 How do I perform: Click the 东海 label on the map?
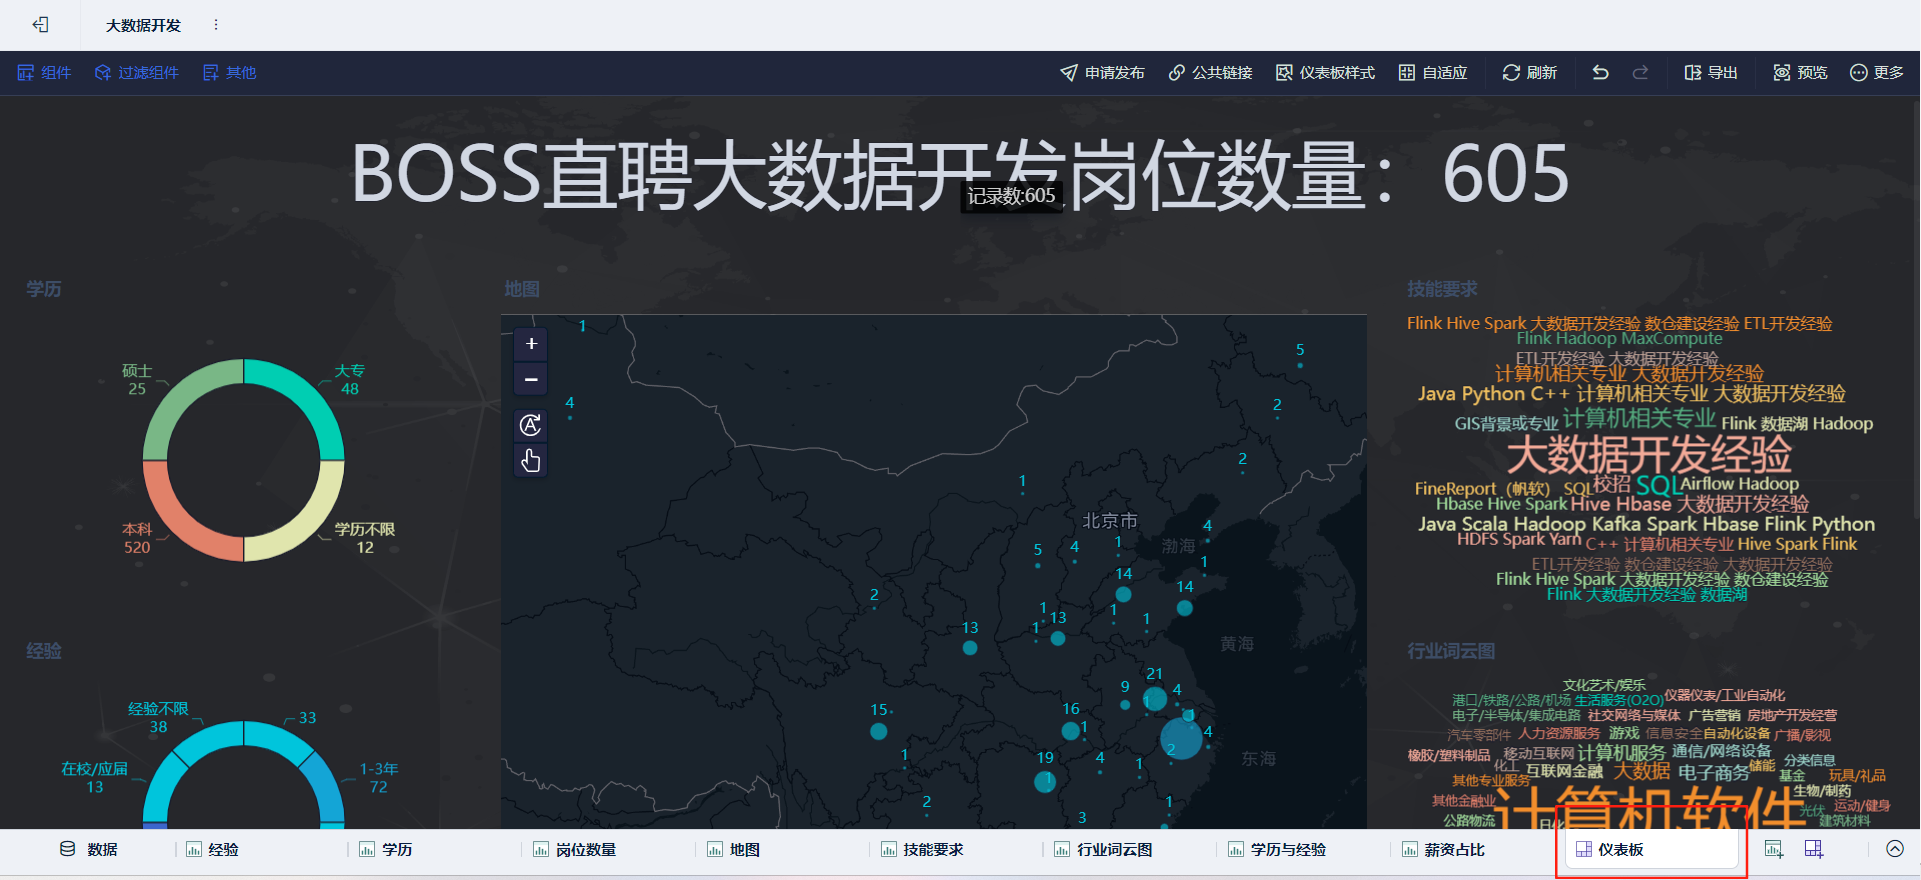click(x=1258, y=759)
